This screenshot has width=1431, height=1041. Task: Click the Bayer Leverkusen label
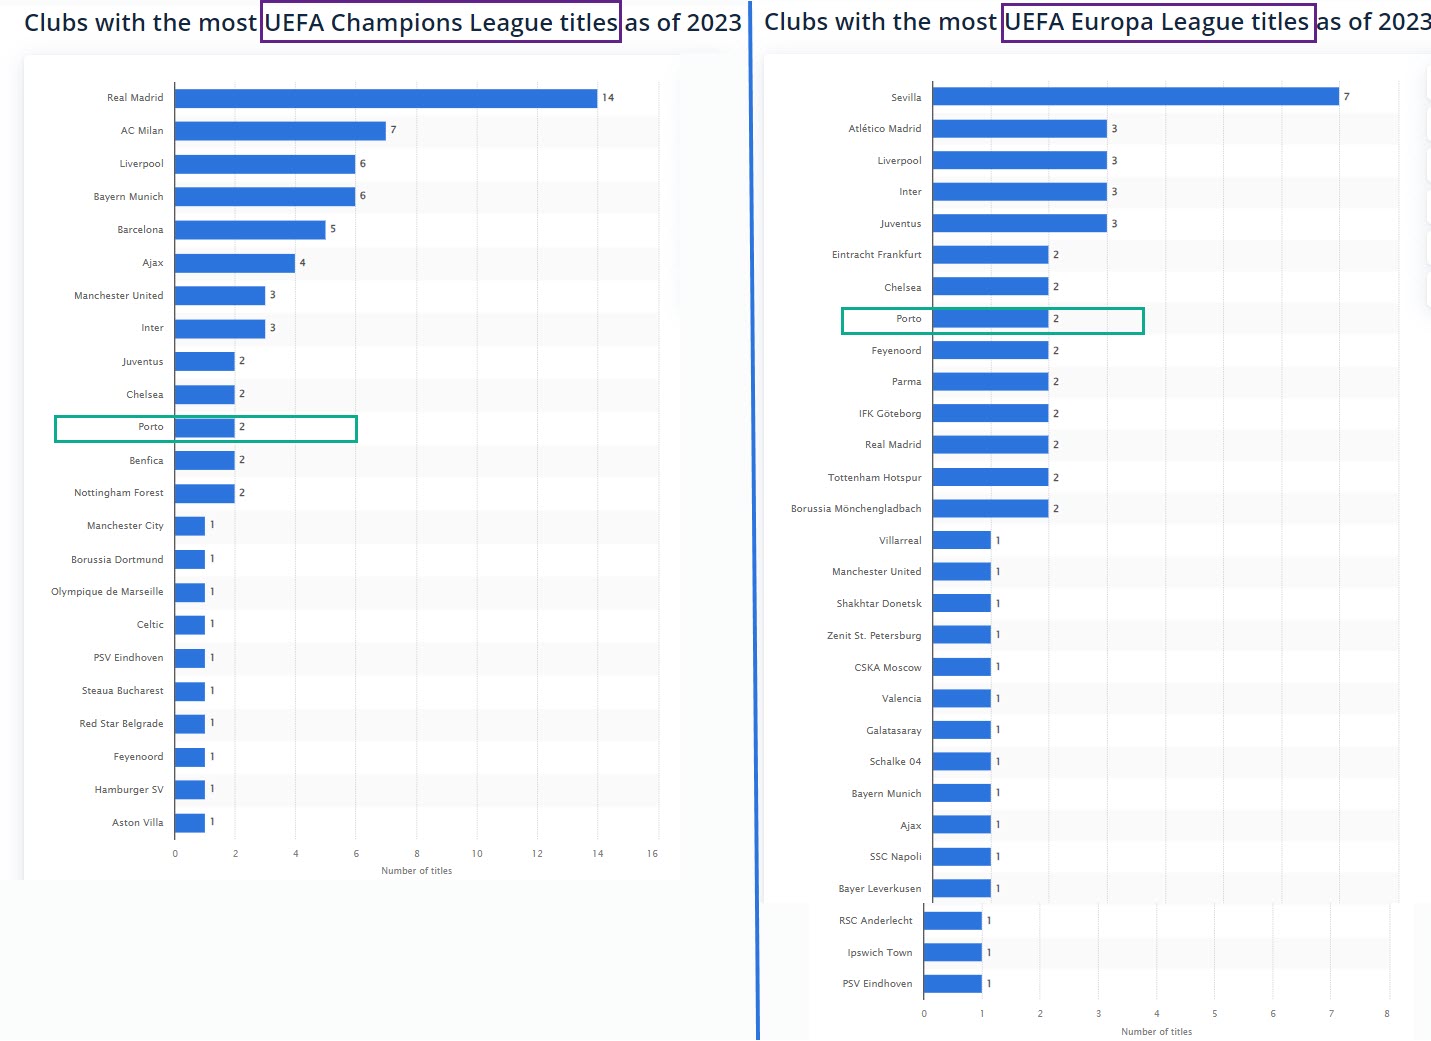pos(880,889)
